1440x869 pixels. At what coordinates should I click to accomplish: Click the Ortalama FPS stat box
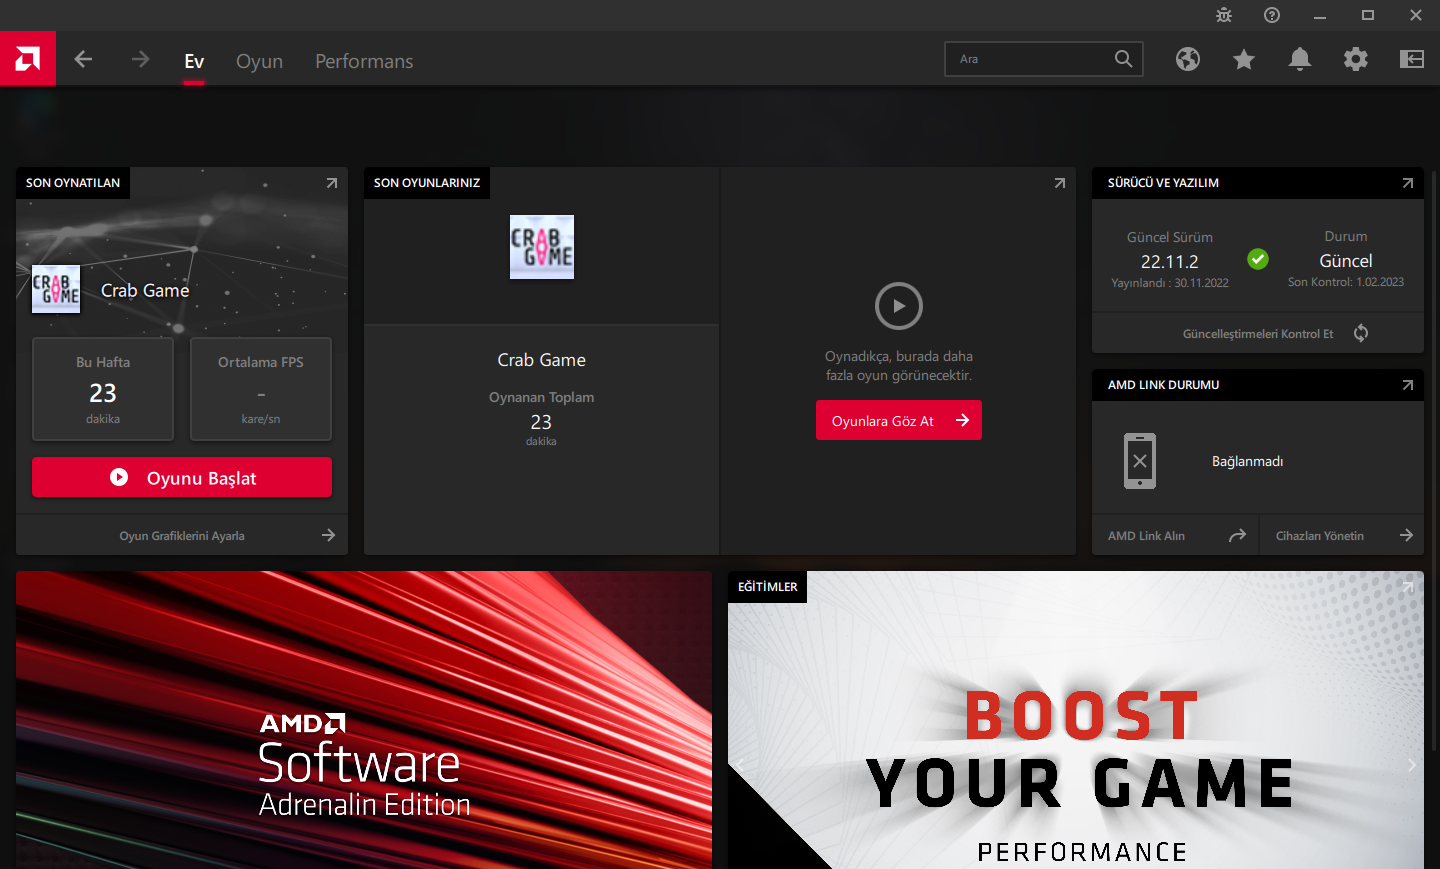pos(261,389)
